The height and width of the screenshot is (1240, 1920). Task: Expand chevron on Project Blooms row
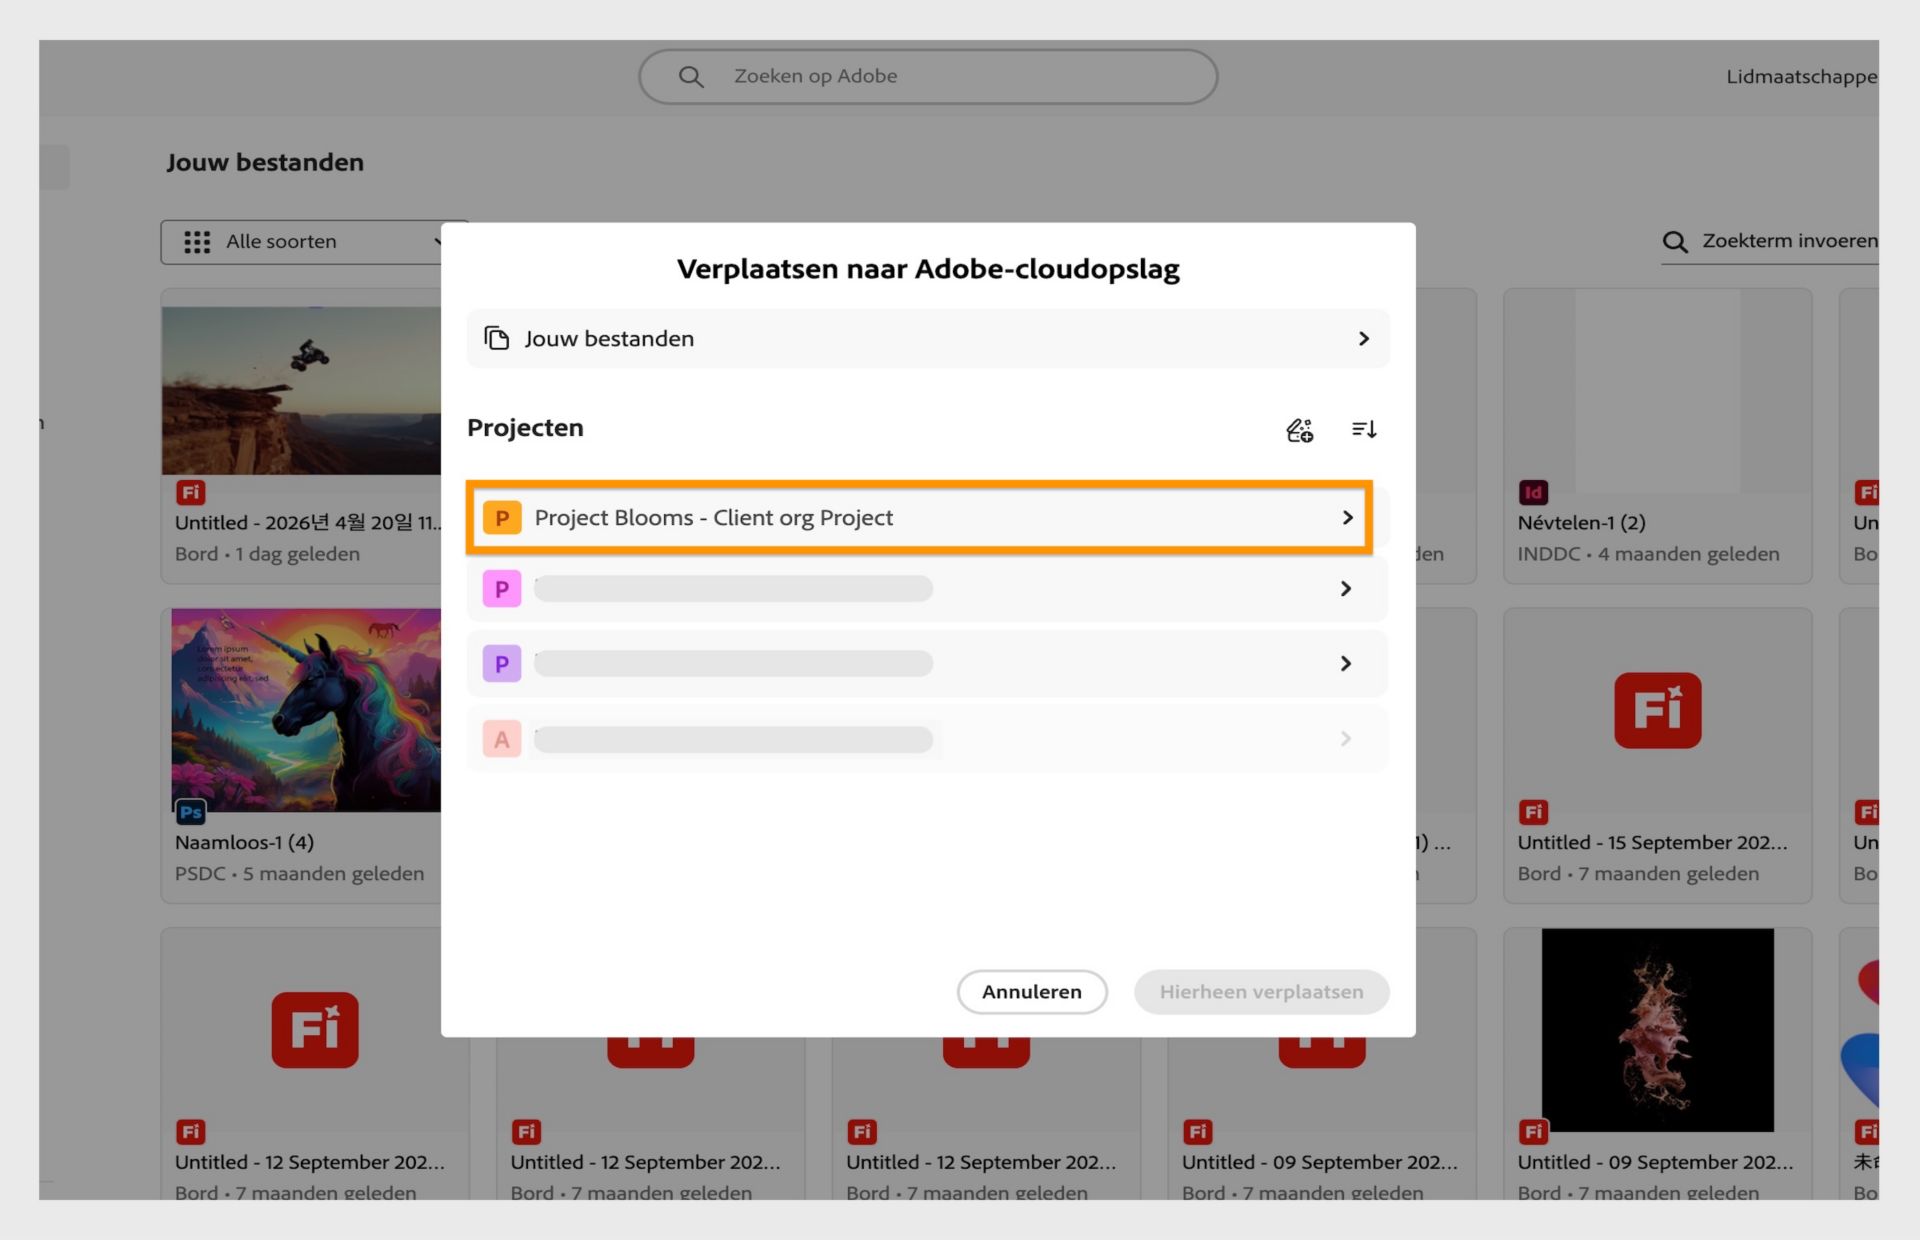[1347, 518]
